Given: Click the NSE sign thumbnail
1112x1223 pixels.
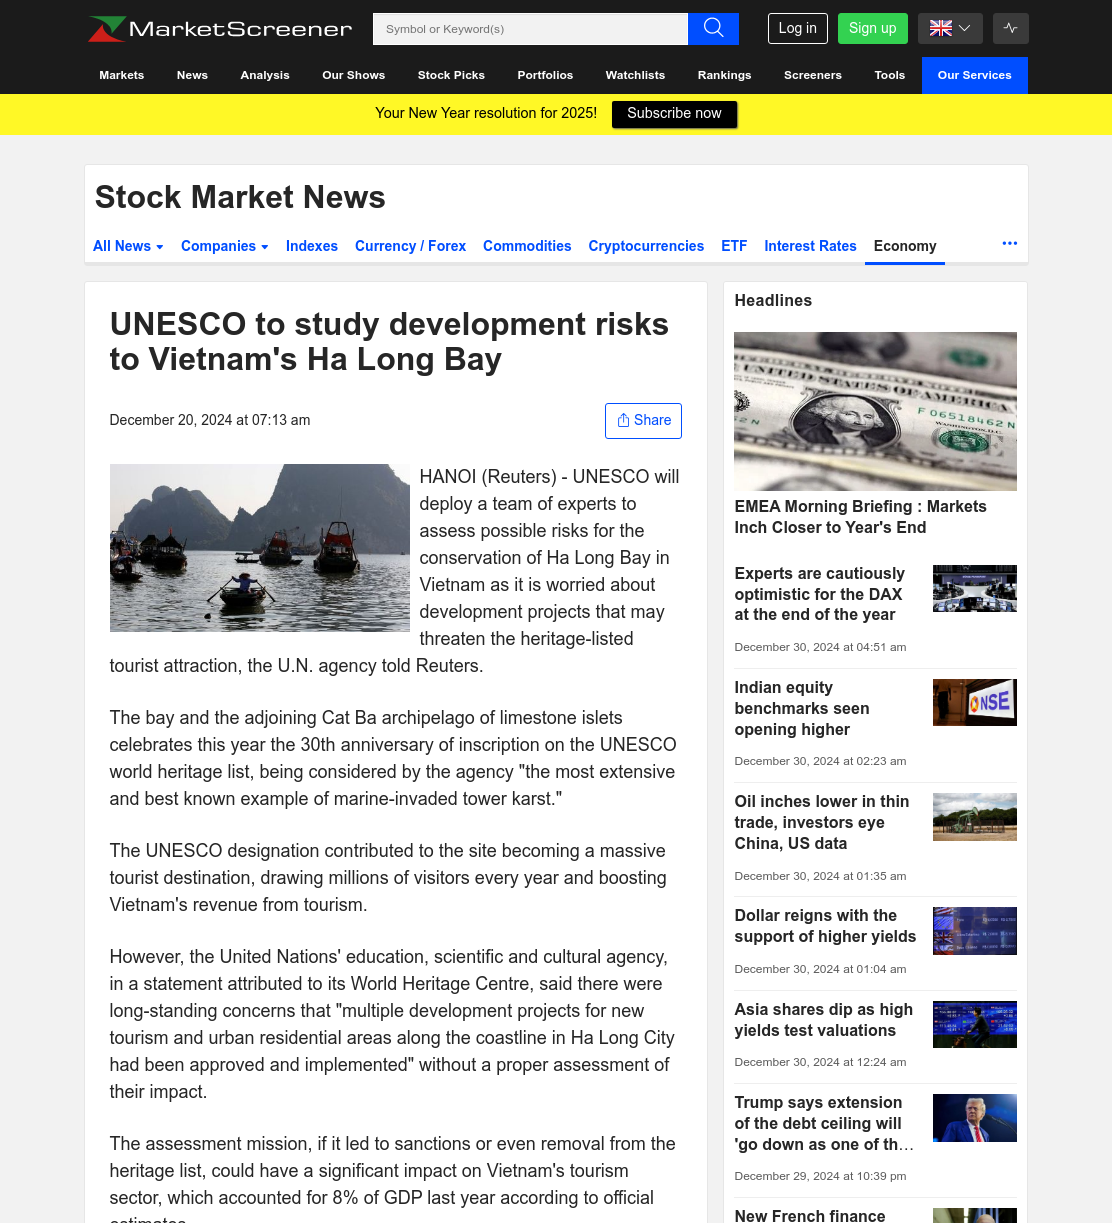Looking at the screenshot, I should tap(975, 702).
